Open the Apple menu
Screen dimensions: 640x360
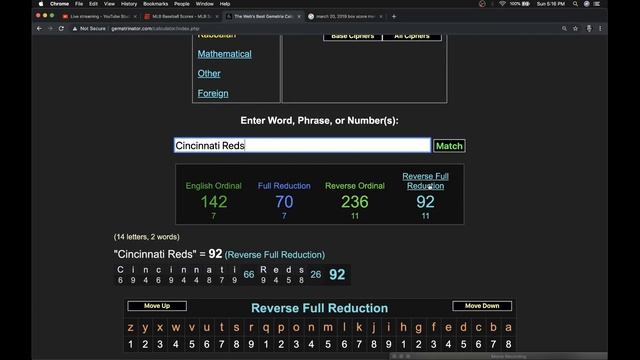(41, 4)
